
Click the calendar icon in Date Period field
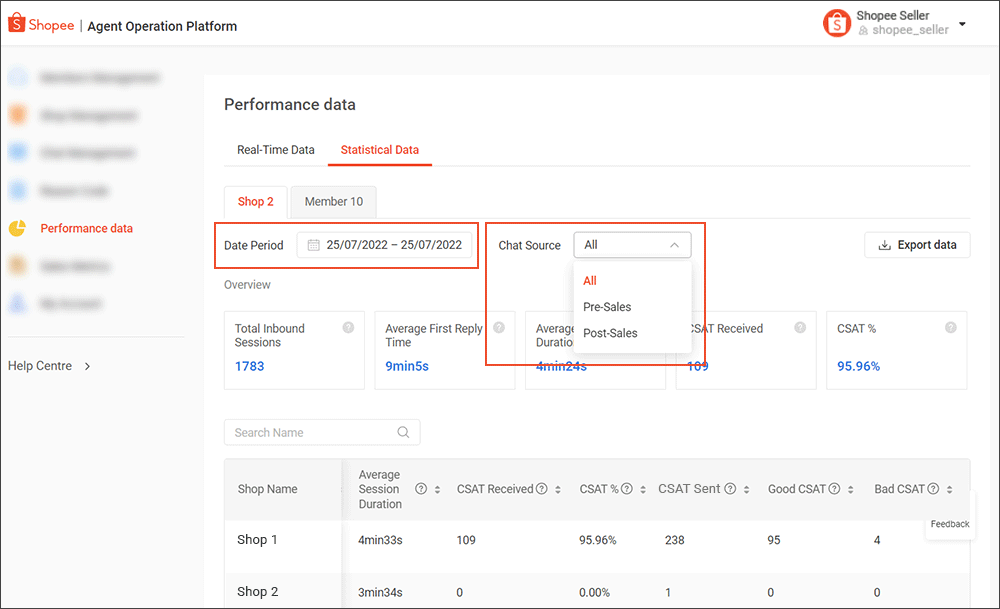(314, 244)
